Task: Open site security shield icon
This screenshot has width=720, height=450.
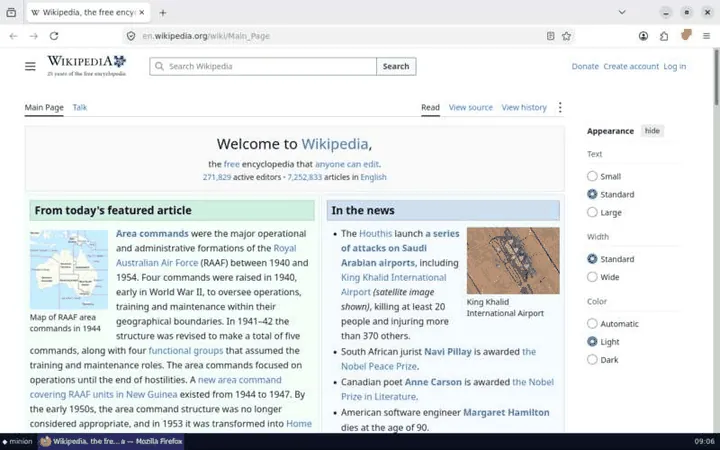Action: click(x=131, y=36)
